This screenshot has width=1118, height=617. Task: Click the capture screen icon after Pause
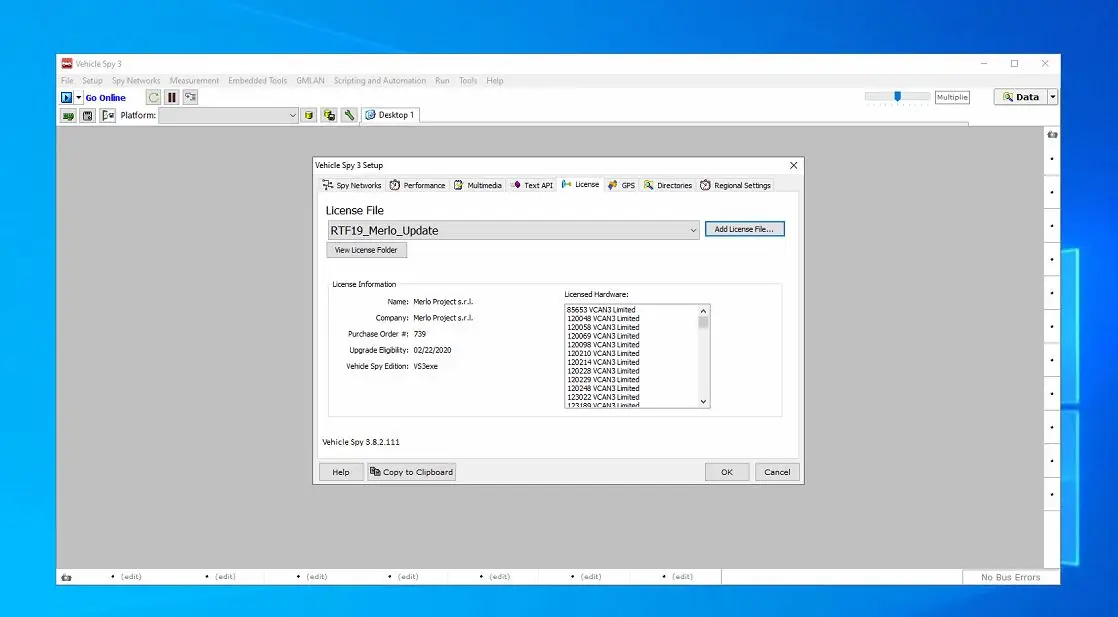click(x=190, y=97)
